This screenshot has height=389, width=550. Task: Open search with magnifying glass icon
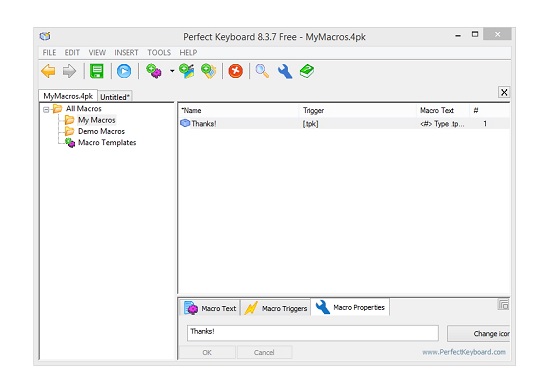tap(262, 71)
